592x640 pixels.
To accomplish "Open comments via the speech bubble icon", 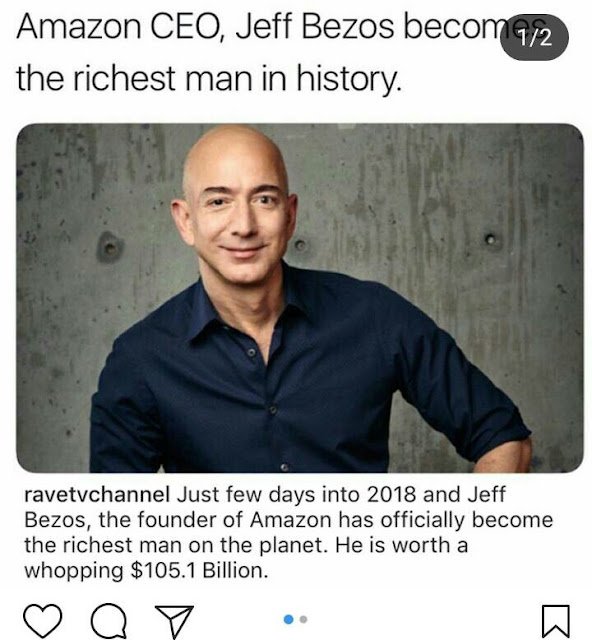I will [109, 621].
